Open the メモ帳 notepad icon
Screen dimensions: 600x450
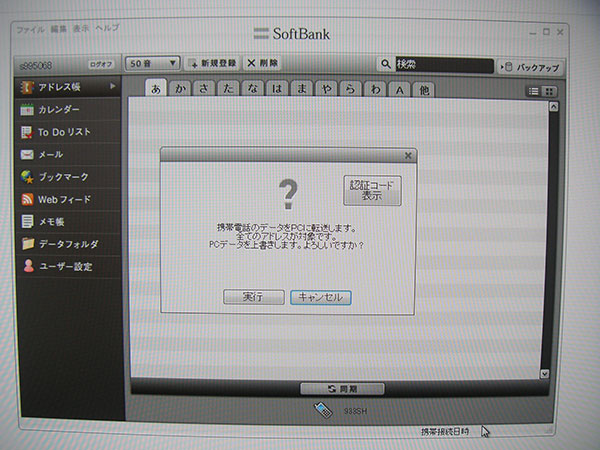pyautogui.click(x=27, y=222)
